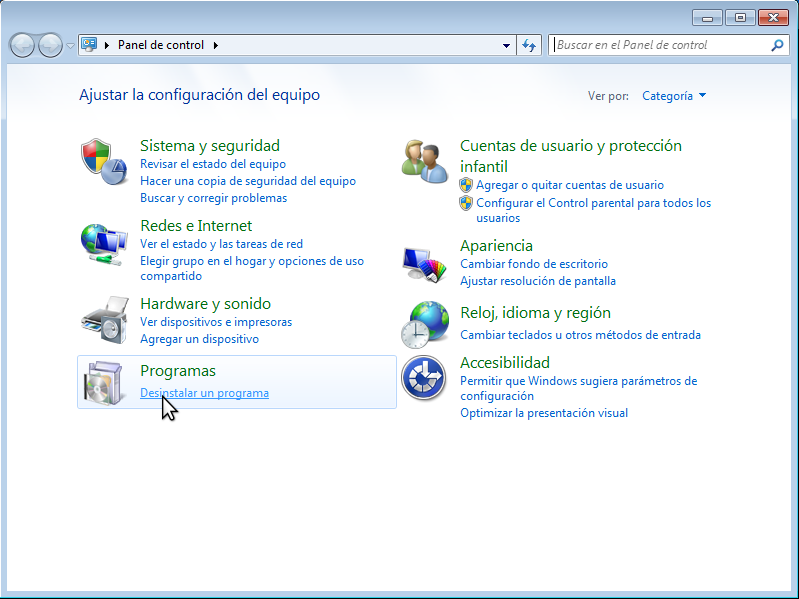Click Ajustar resolución de pantalla
The width and height of the screenshot is (799, 599).
click(538, 281)
